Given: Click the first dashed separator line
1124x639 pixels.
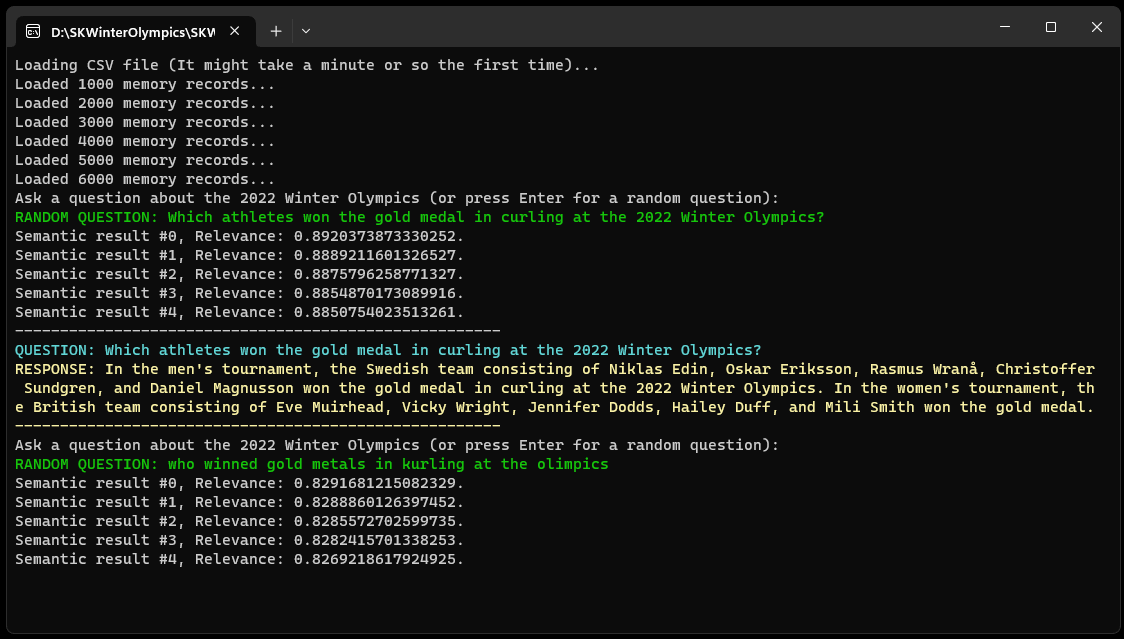Looking at the screenshot, I should [257, 331].
